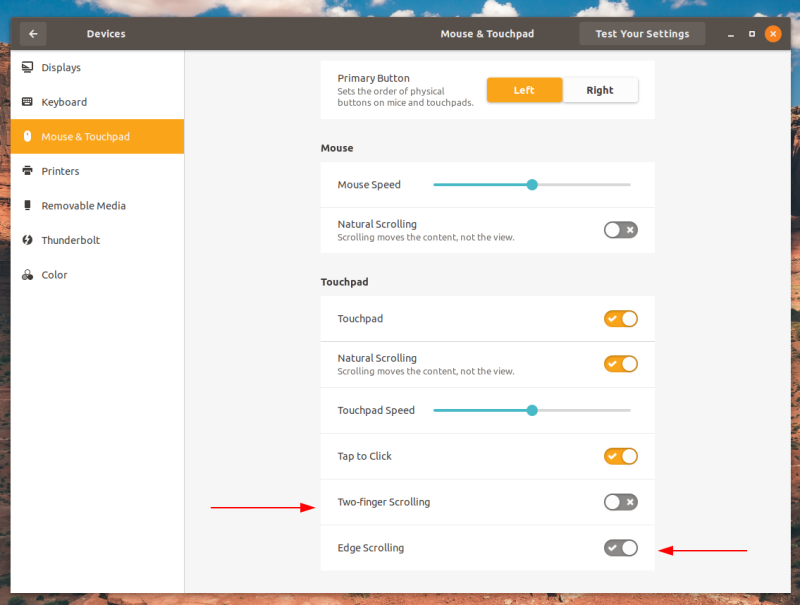Image resolution: width=800 pixels, height=605 pixels.
Task: Click the Color icon in sidebar
Action: [x=28, y=274]
